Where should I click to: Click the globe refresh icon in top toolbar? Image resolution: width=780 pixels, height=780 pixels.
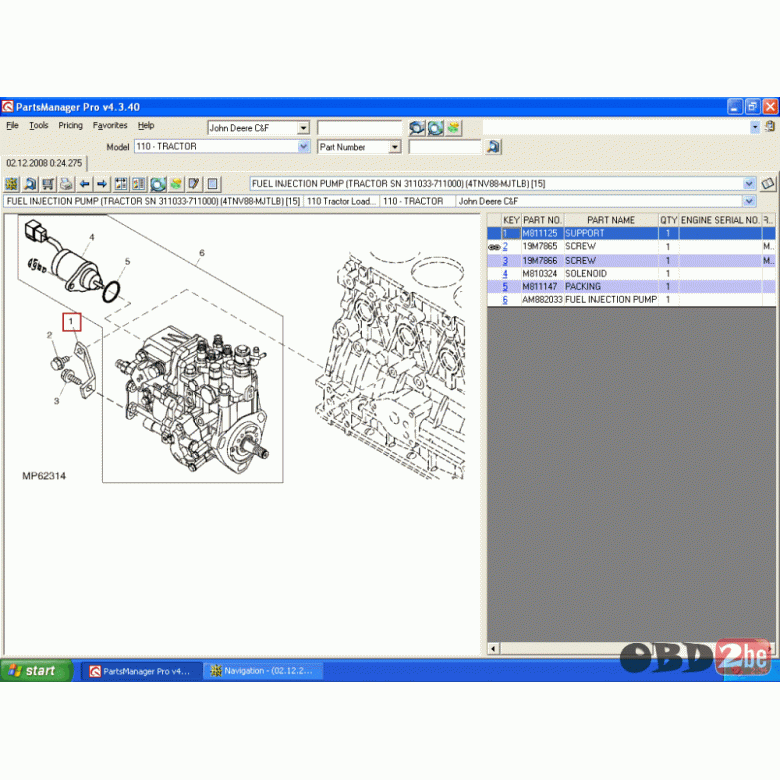435,128
